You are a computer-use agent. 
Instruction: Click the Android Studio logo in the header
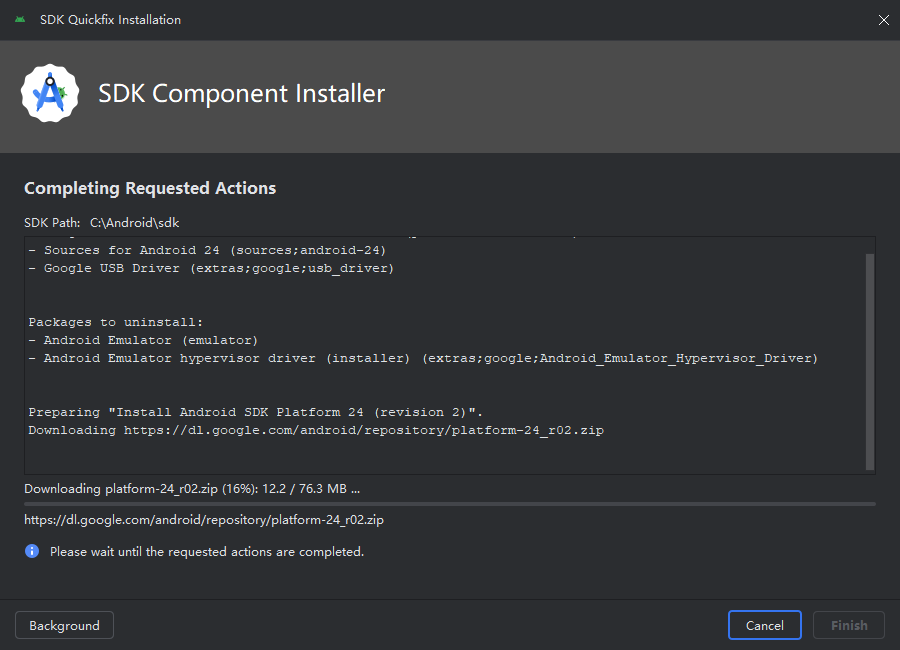[50, 93]
